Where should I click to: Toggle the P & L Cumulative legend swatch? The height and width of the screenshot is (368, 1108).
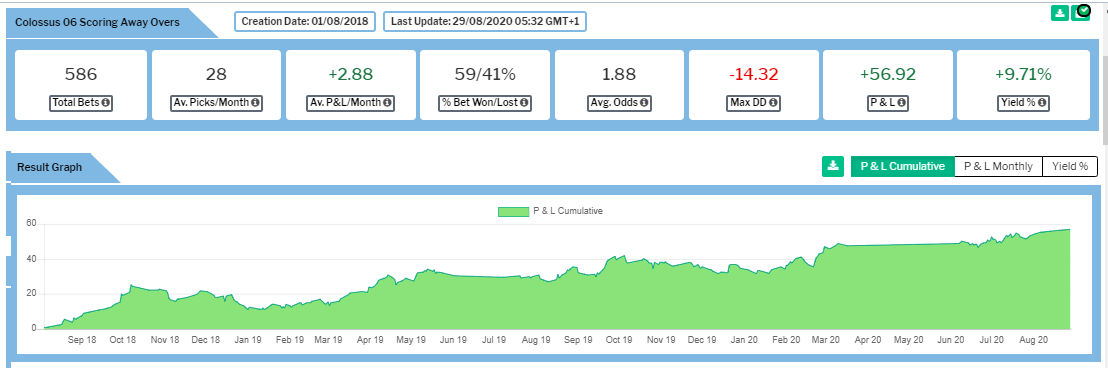tap(513, 211)
